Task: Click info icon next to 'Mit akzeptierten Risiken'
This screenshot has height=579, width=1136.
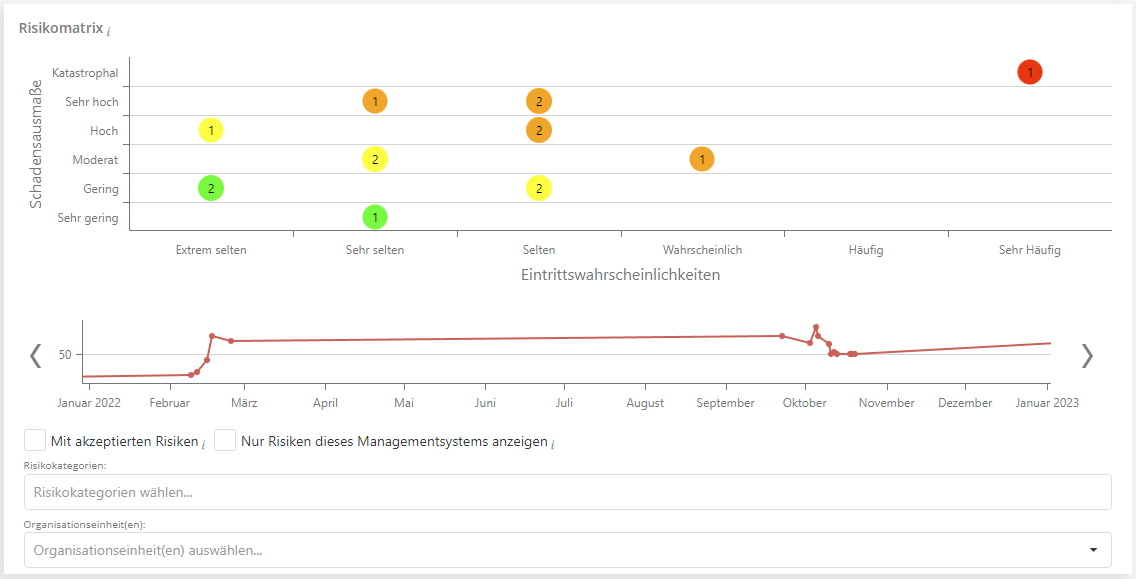Action: pyautogui.click(x=204, y=443)
